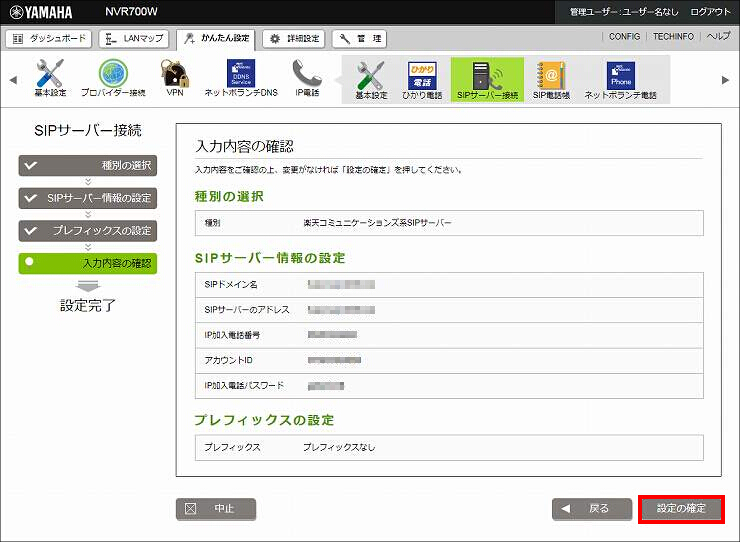
Task: Click the YAMAHA logo
Action: coord(41,12)
